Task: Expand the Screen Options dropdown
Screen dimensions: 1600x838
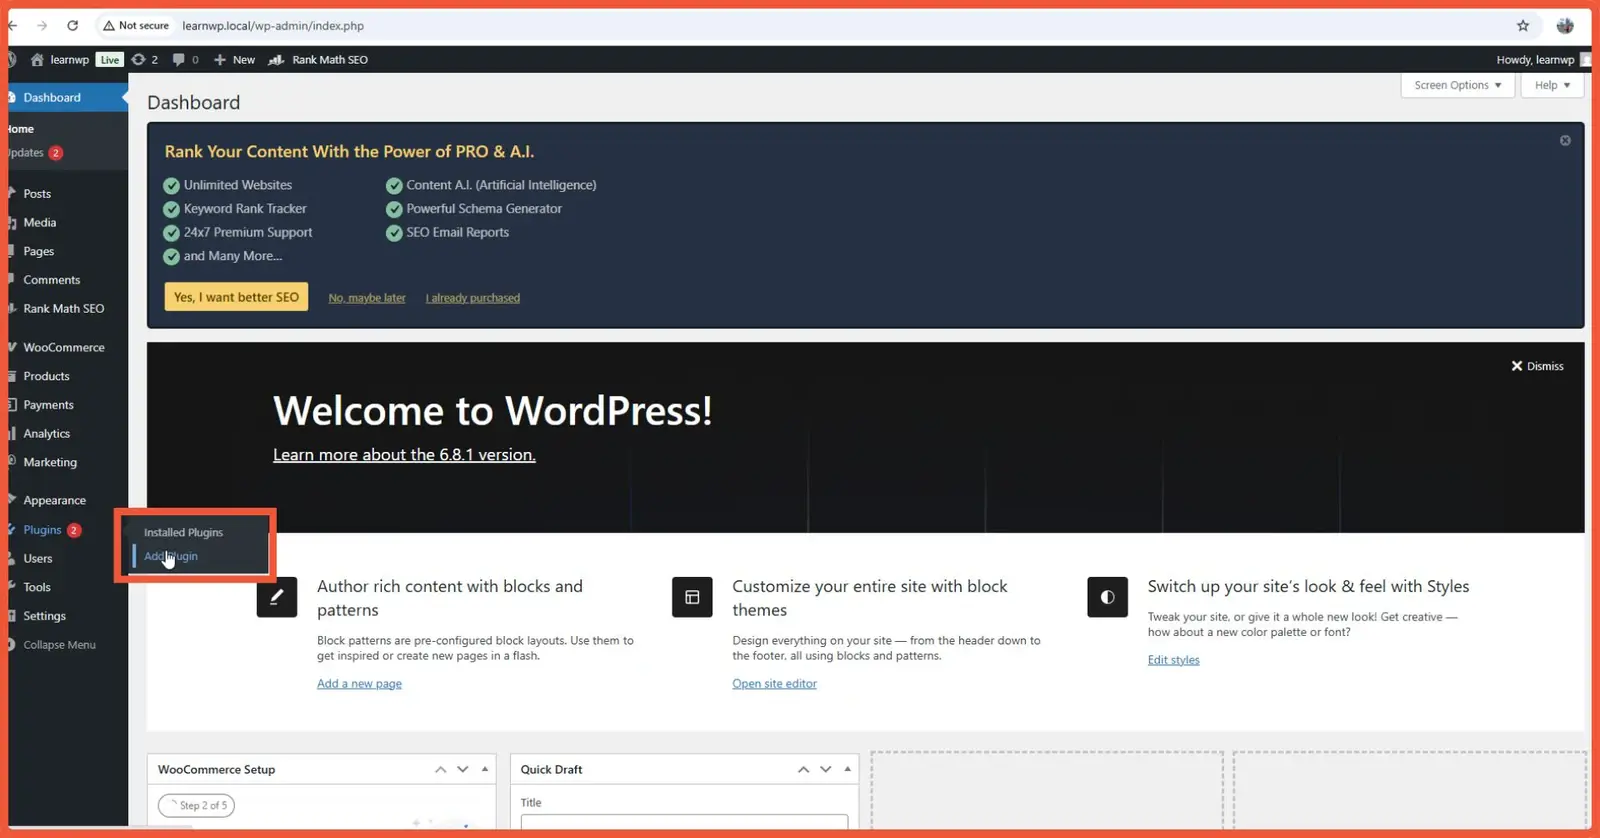Action: 1457,85
